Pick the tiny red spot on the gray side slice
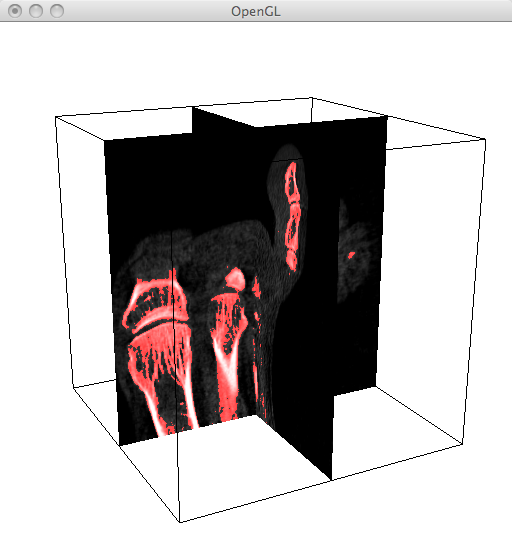Screen dimensions: 512x534 pyautogui.click(x=351, y=255)
